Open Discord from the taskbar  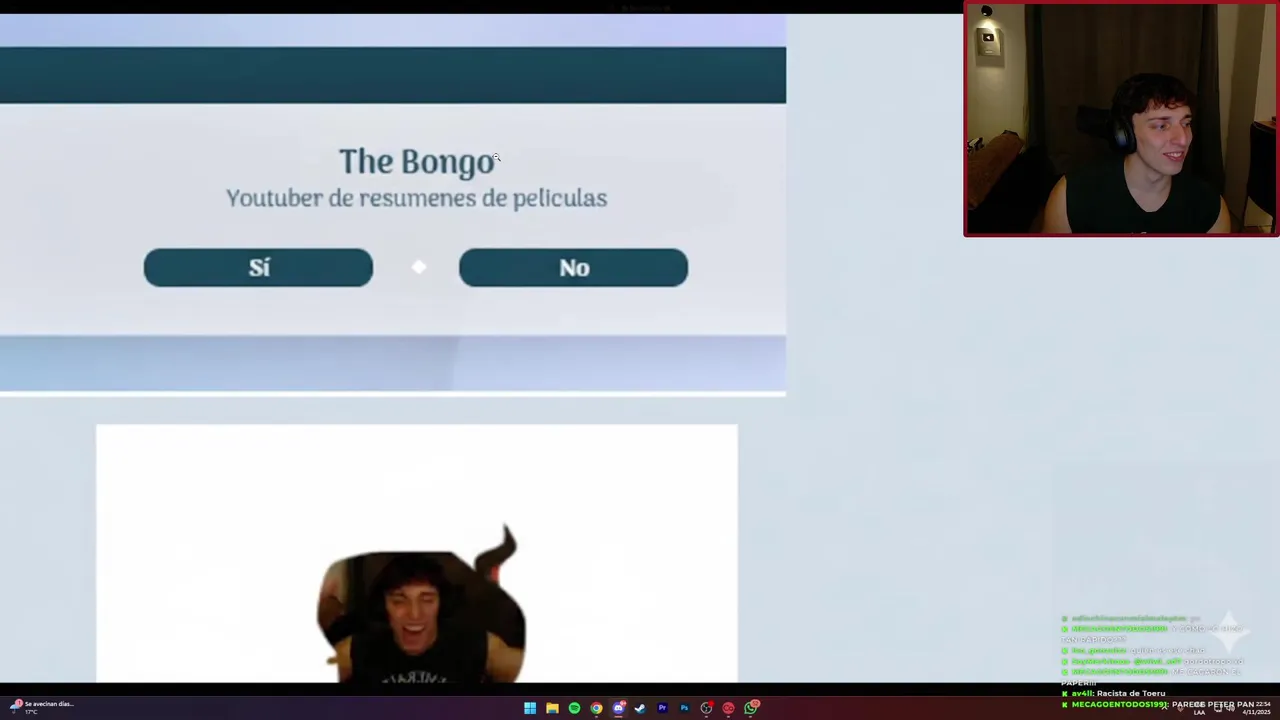[x=618, y=708]
